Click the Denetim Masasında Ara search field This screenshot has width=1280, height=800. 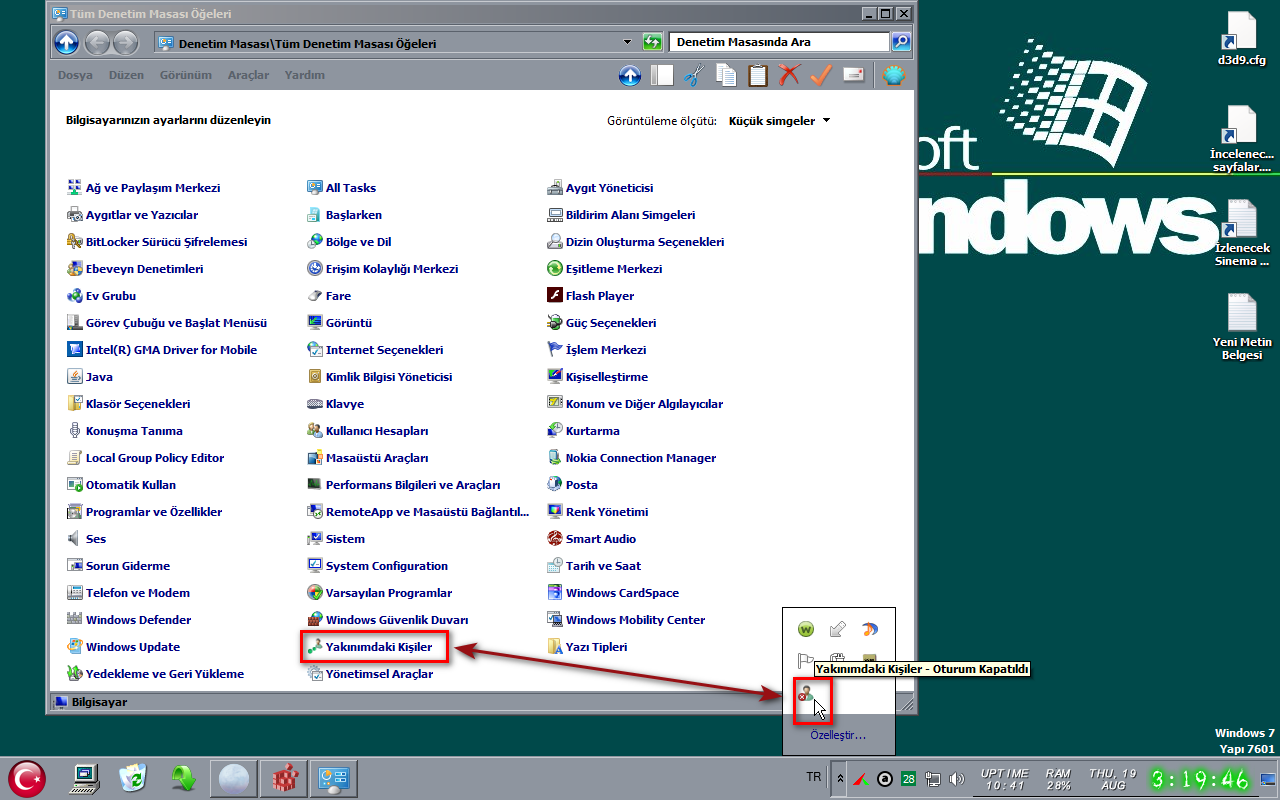(x=779, y=42)
